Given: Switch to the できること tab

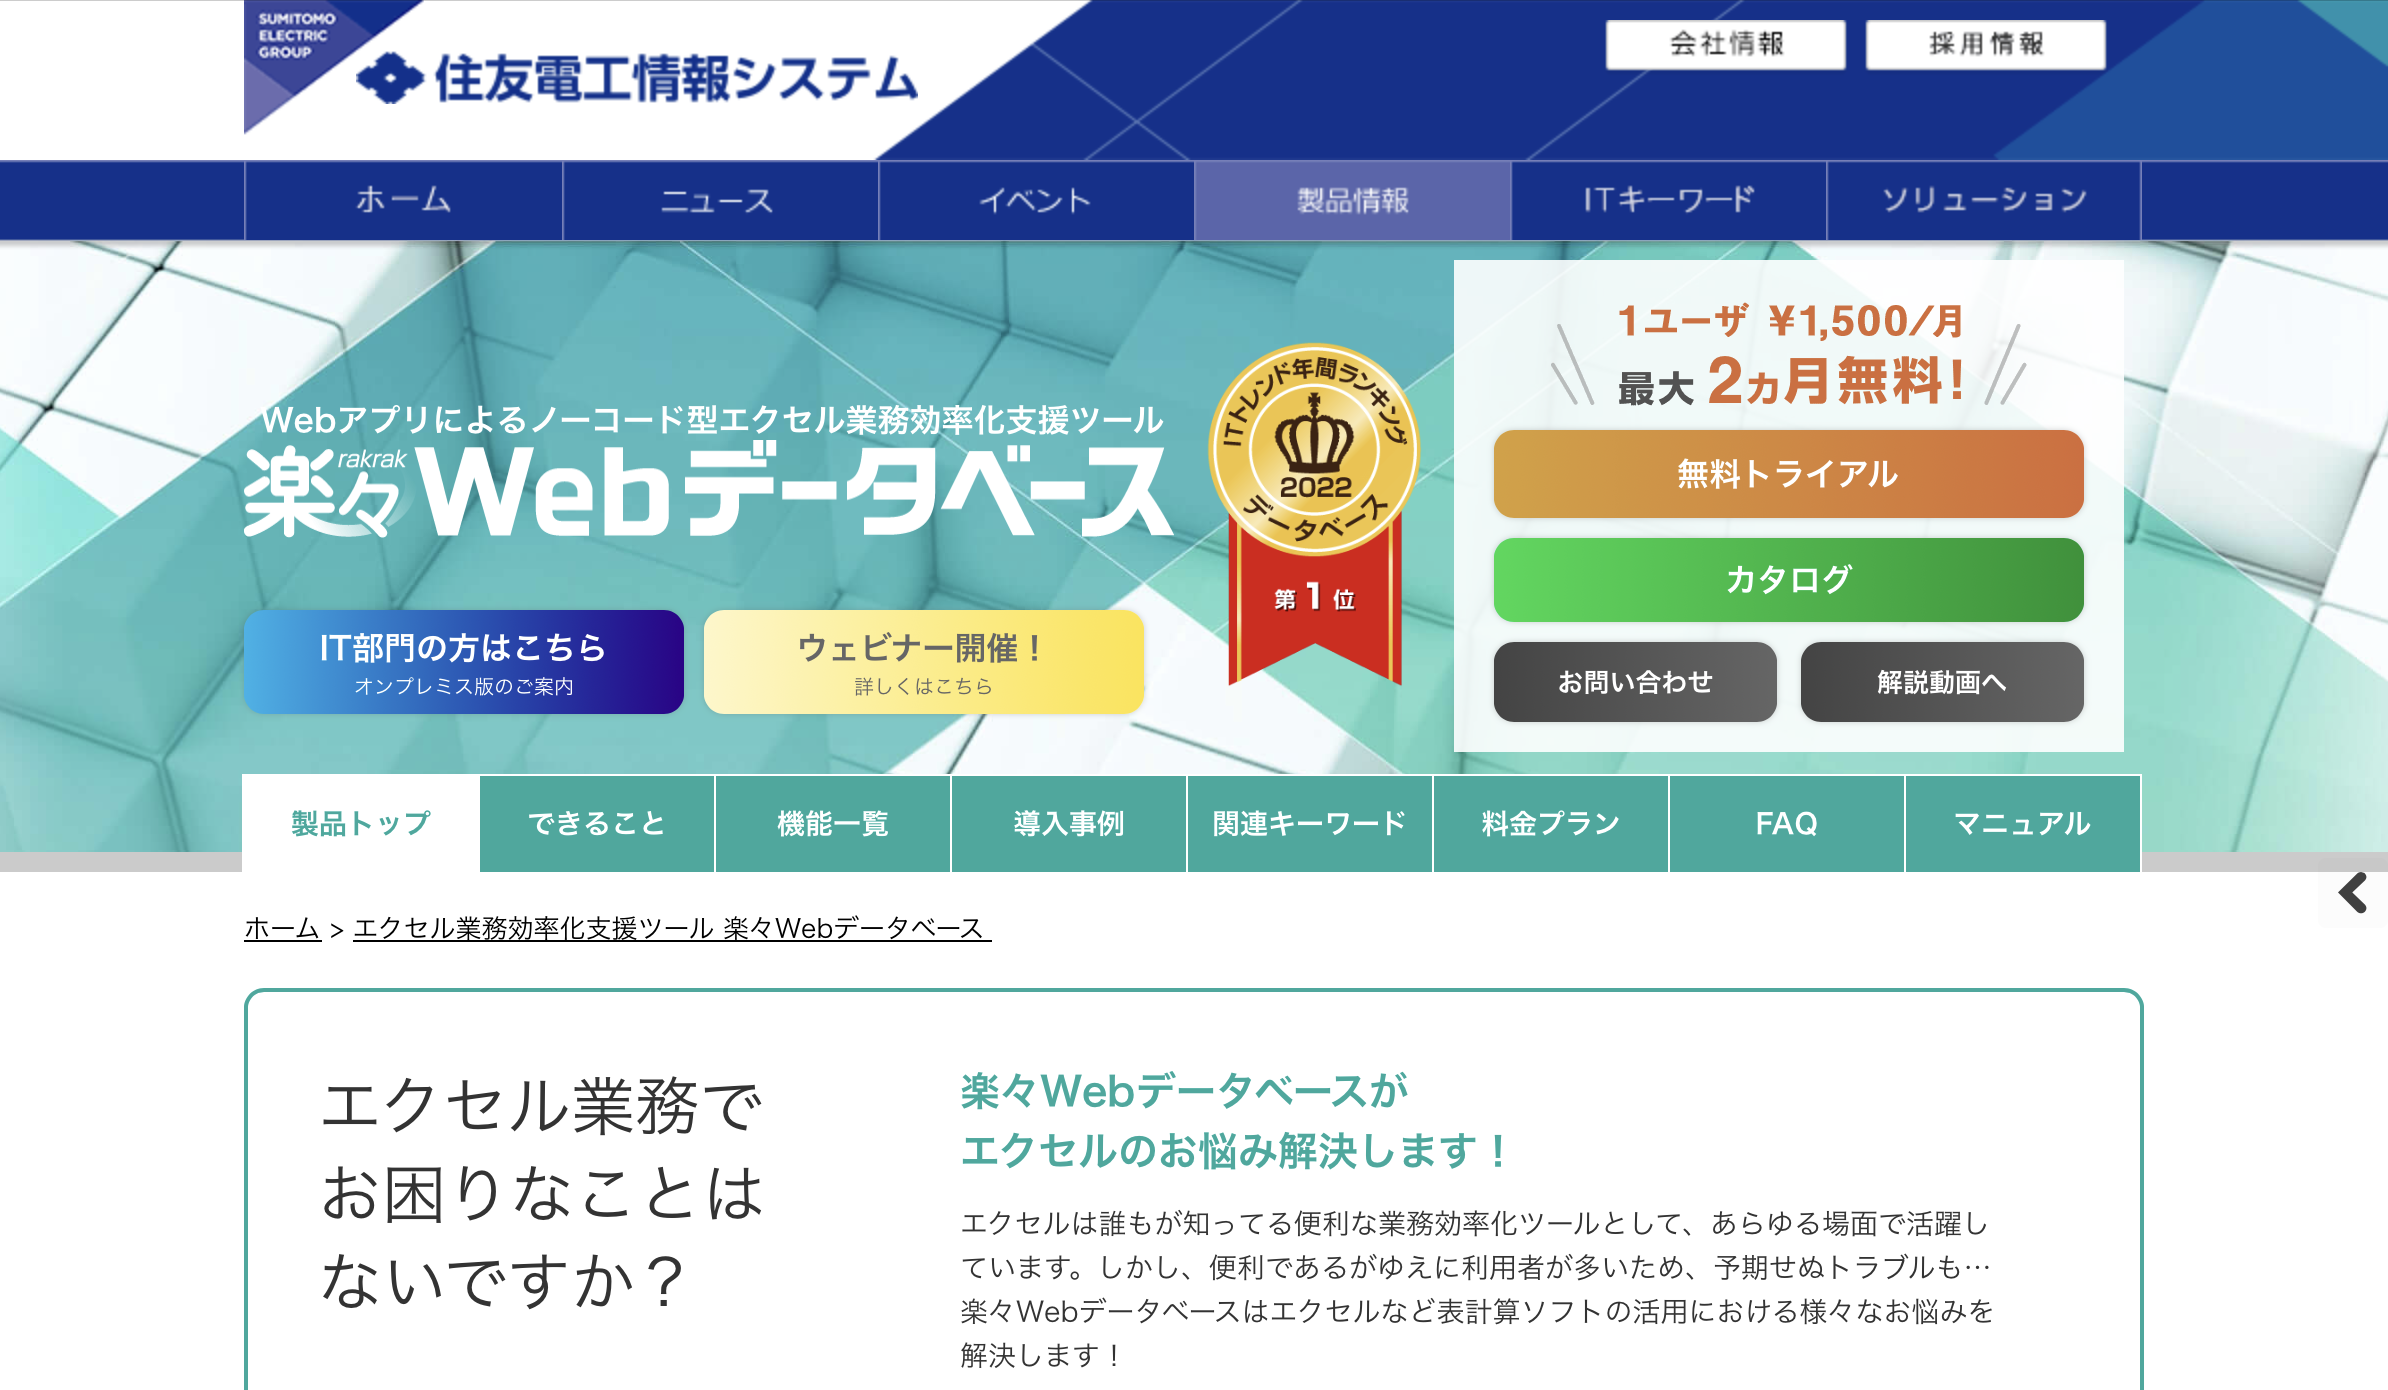Looking at the screenshot, I should (597, 823).
